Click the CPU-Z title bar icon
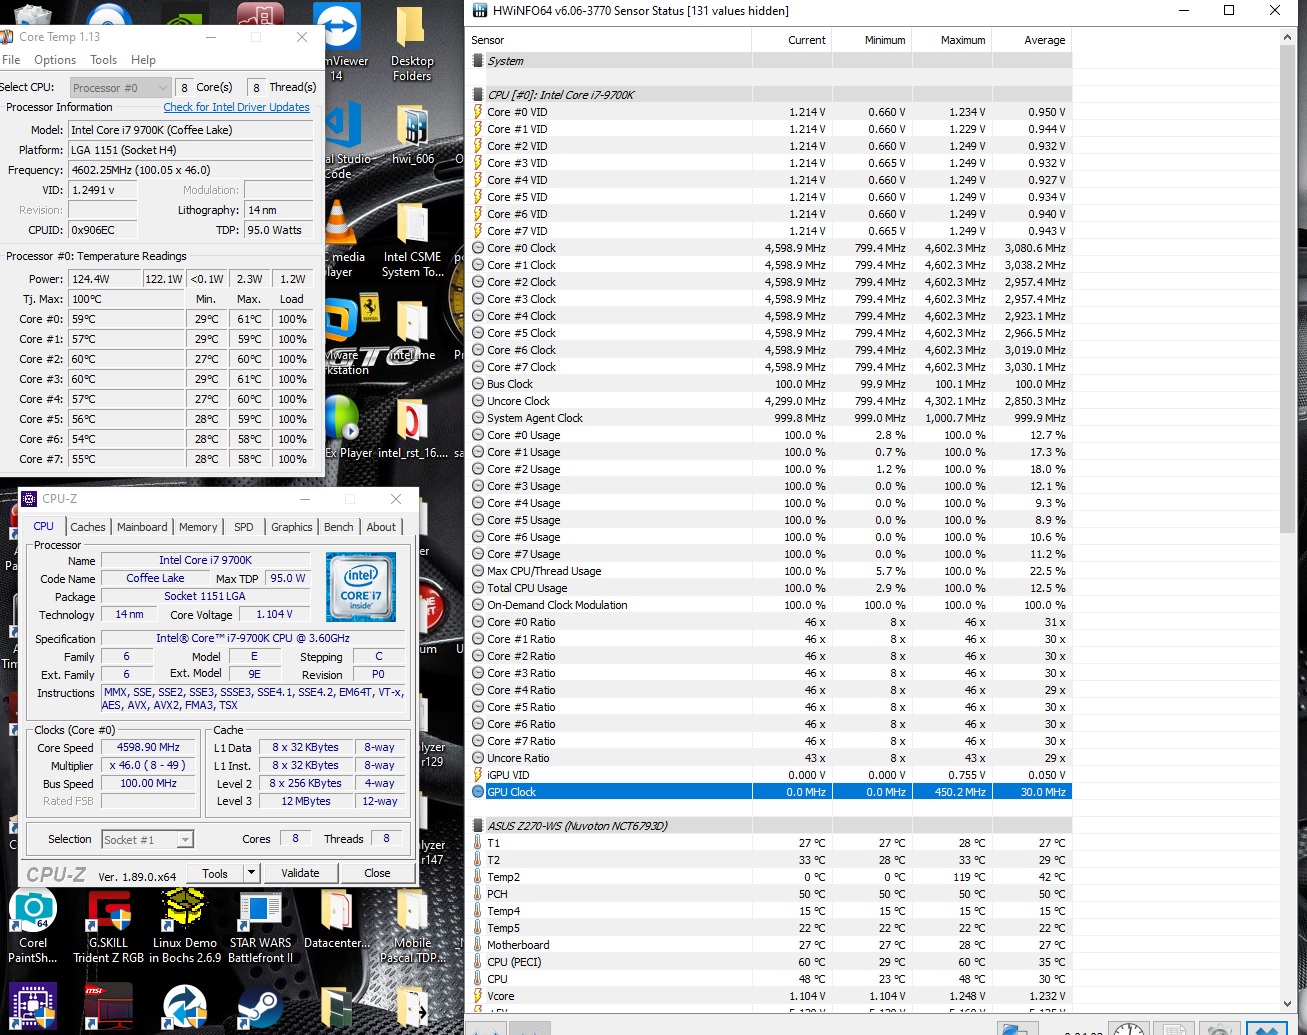Viewport: 1307px width, 1035px height. pyautogui.click(x=29, y=498)
